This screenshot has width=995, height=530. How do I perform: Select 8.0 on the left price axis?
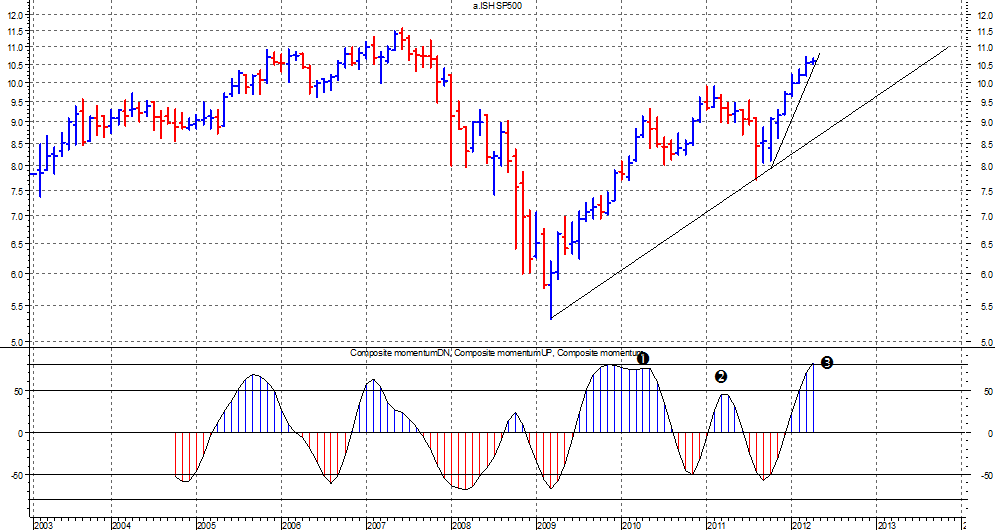pyautogui.click(x=18, y=167)
